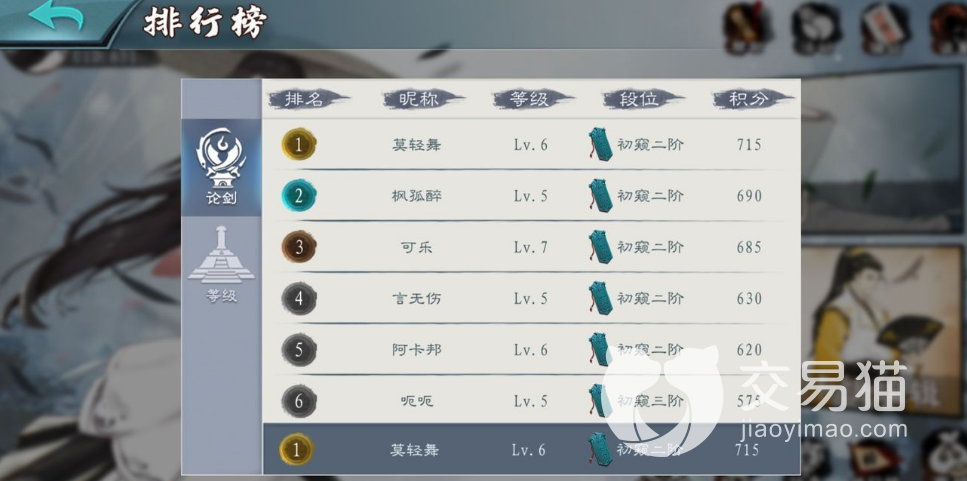The height and width of the screenshot is (481, 967).
Task: Open the 等级 ranking tab
Action: 221,264
